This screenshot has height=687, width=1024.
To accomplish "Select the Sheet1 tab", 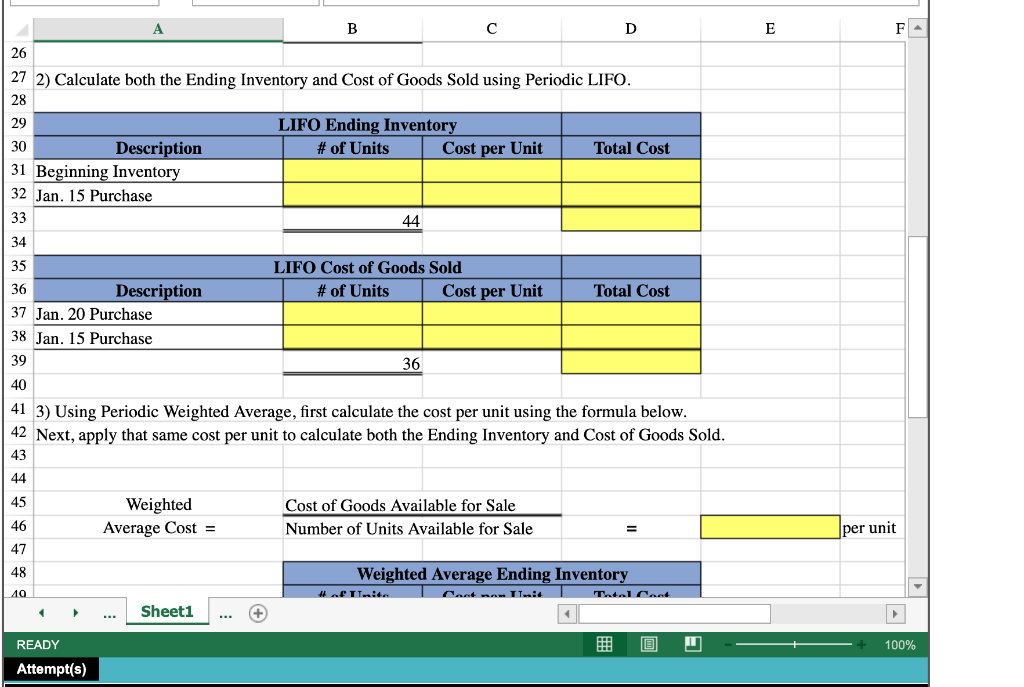I will [167, 612].
